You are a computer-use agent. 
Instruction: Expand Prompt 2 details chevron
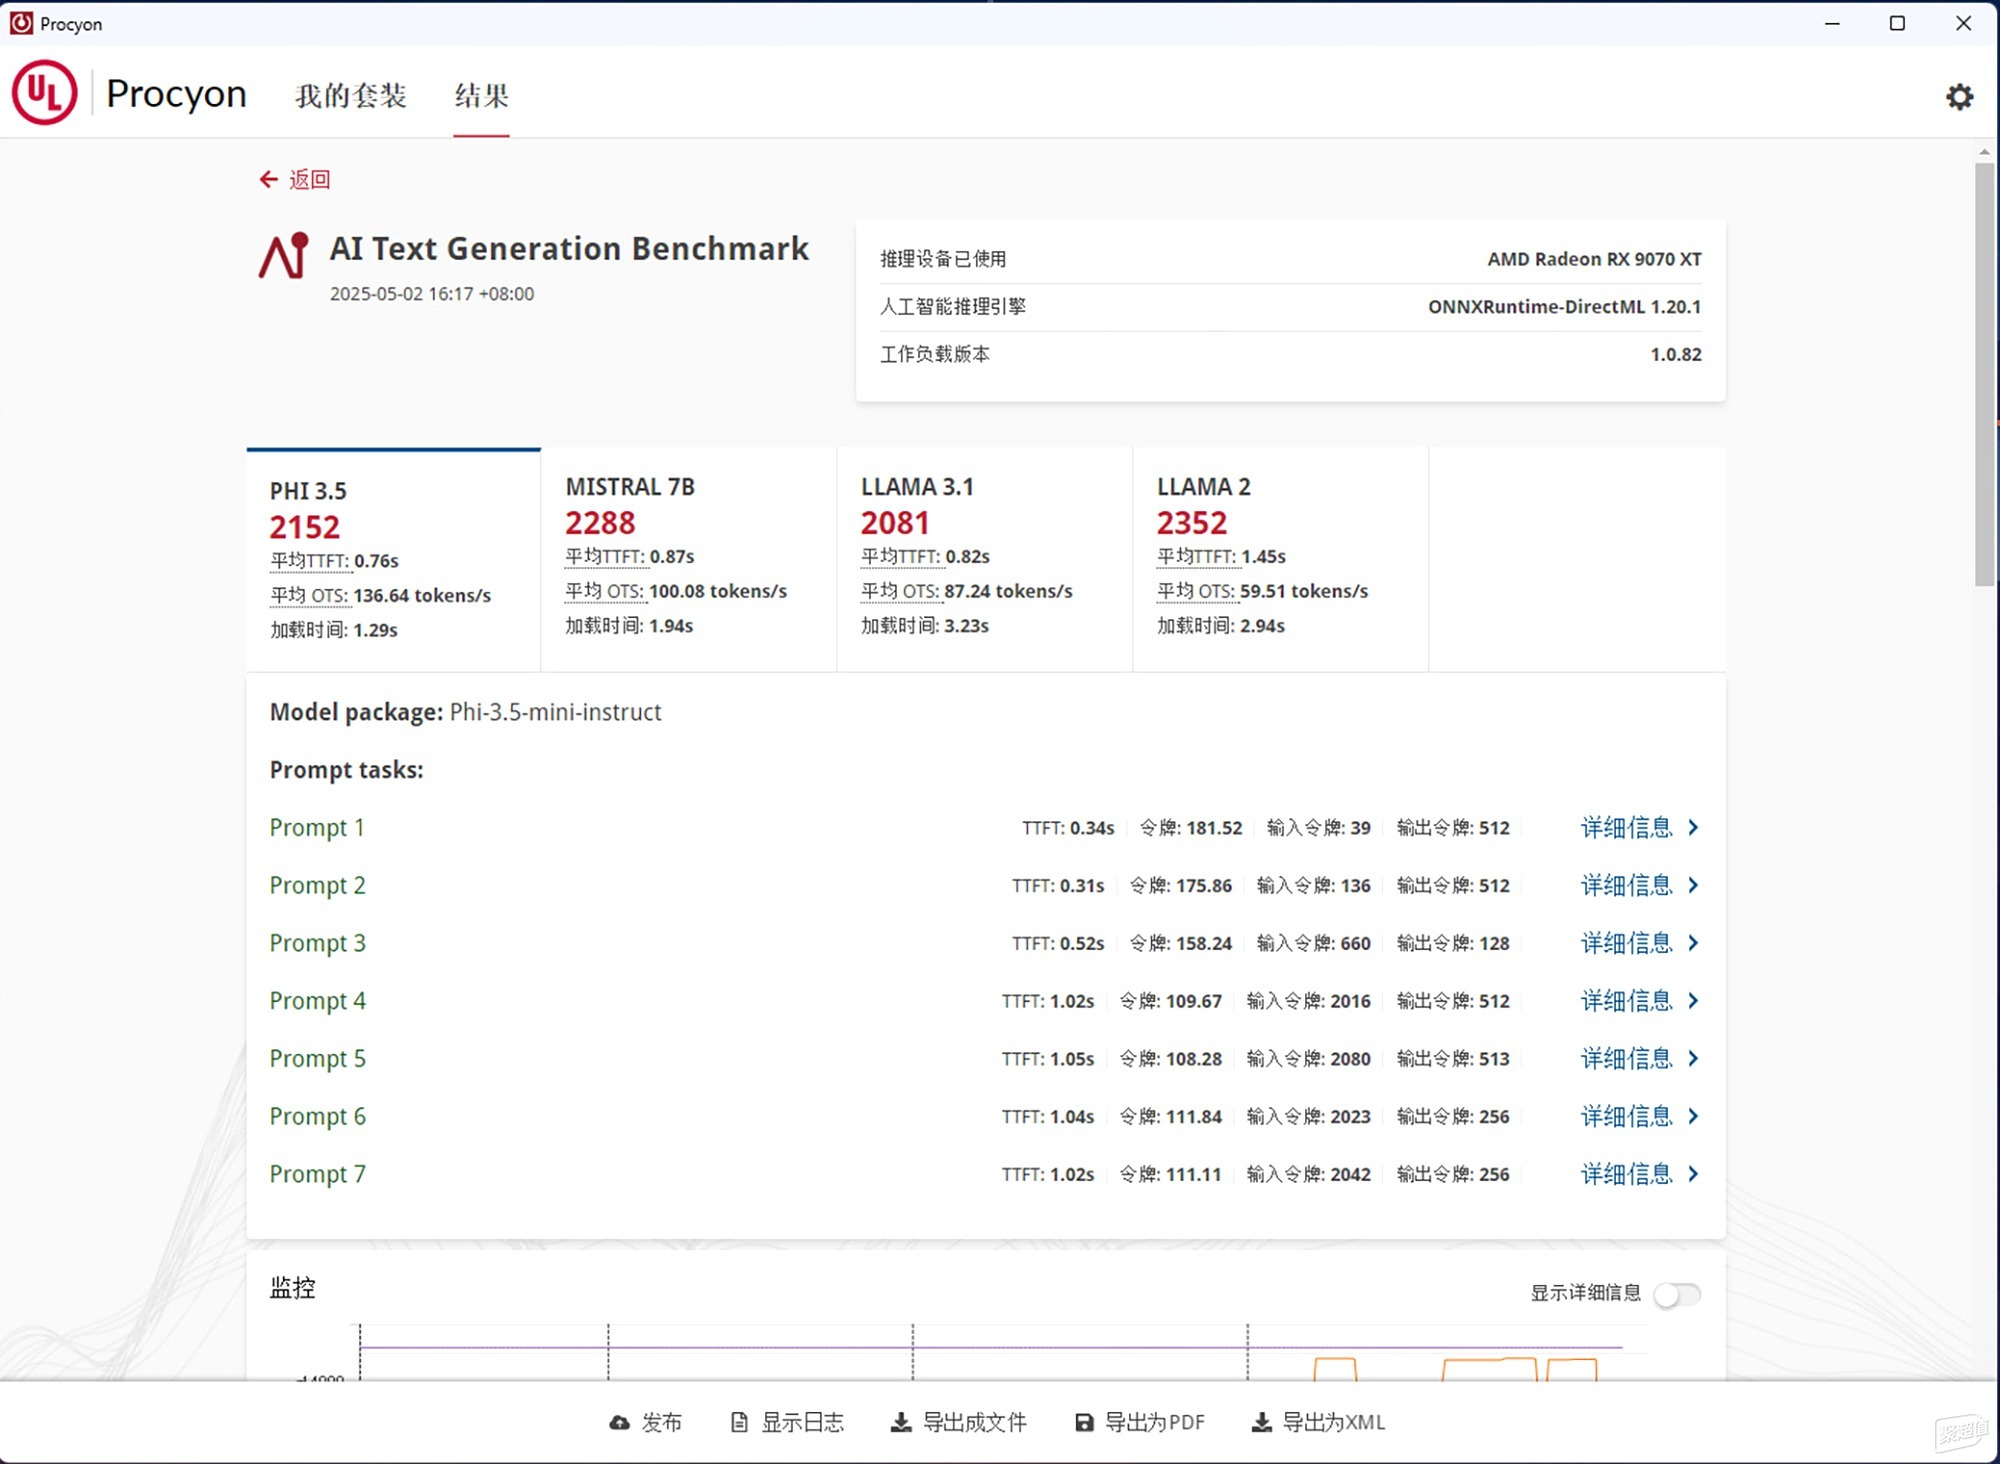[x=1693, y=885]
